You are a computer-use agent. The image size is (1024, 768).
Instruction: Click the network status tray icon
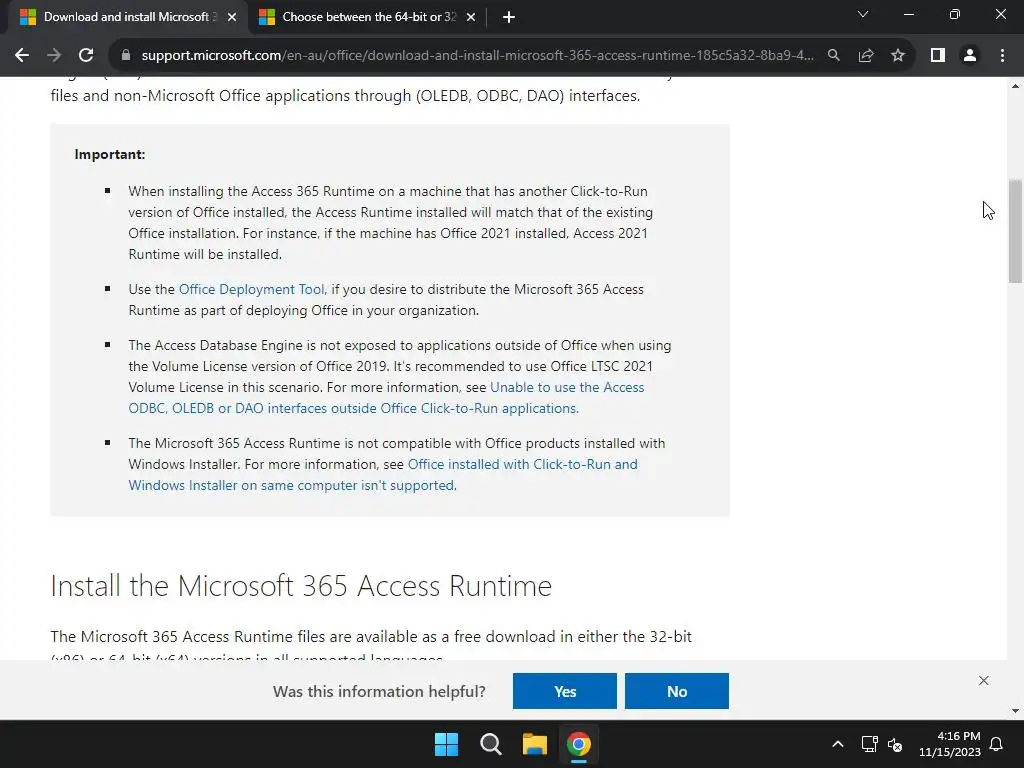tap(869, 744)
